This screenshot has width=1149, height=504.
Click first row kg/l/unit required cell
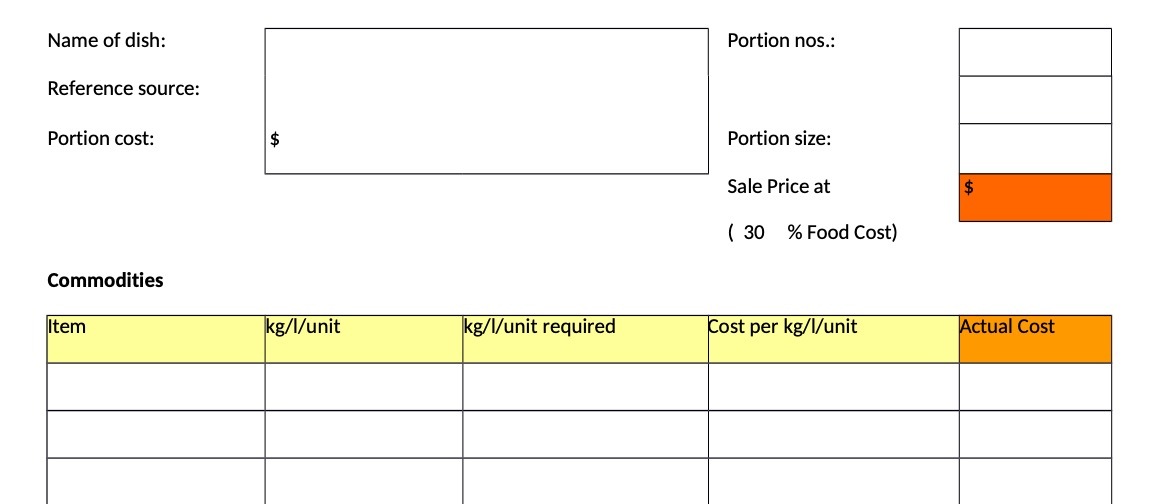tap(585, 387)
